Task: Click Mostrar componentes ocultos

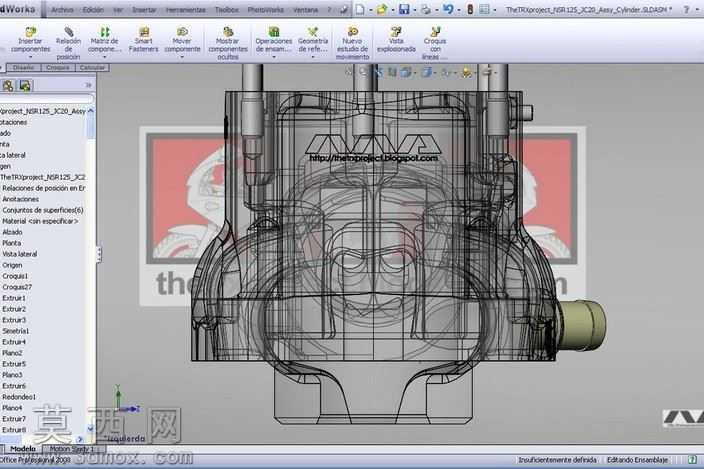Action: pos(228,43)
